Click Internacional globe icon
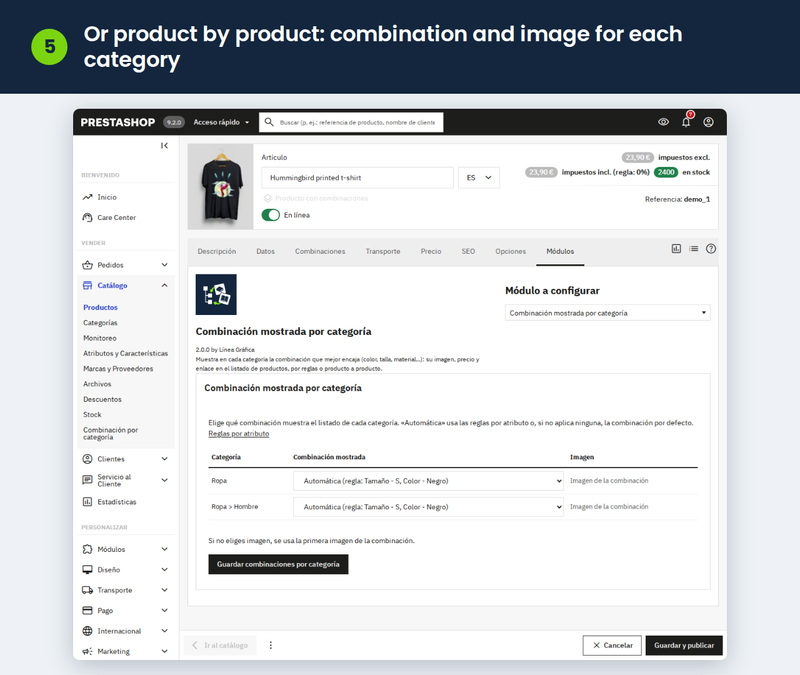 click(87, 631)
